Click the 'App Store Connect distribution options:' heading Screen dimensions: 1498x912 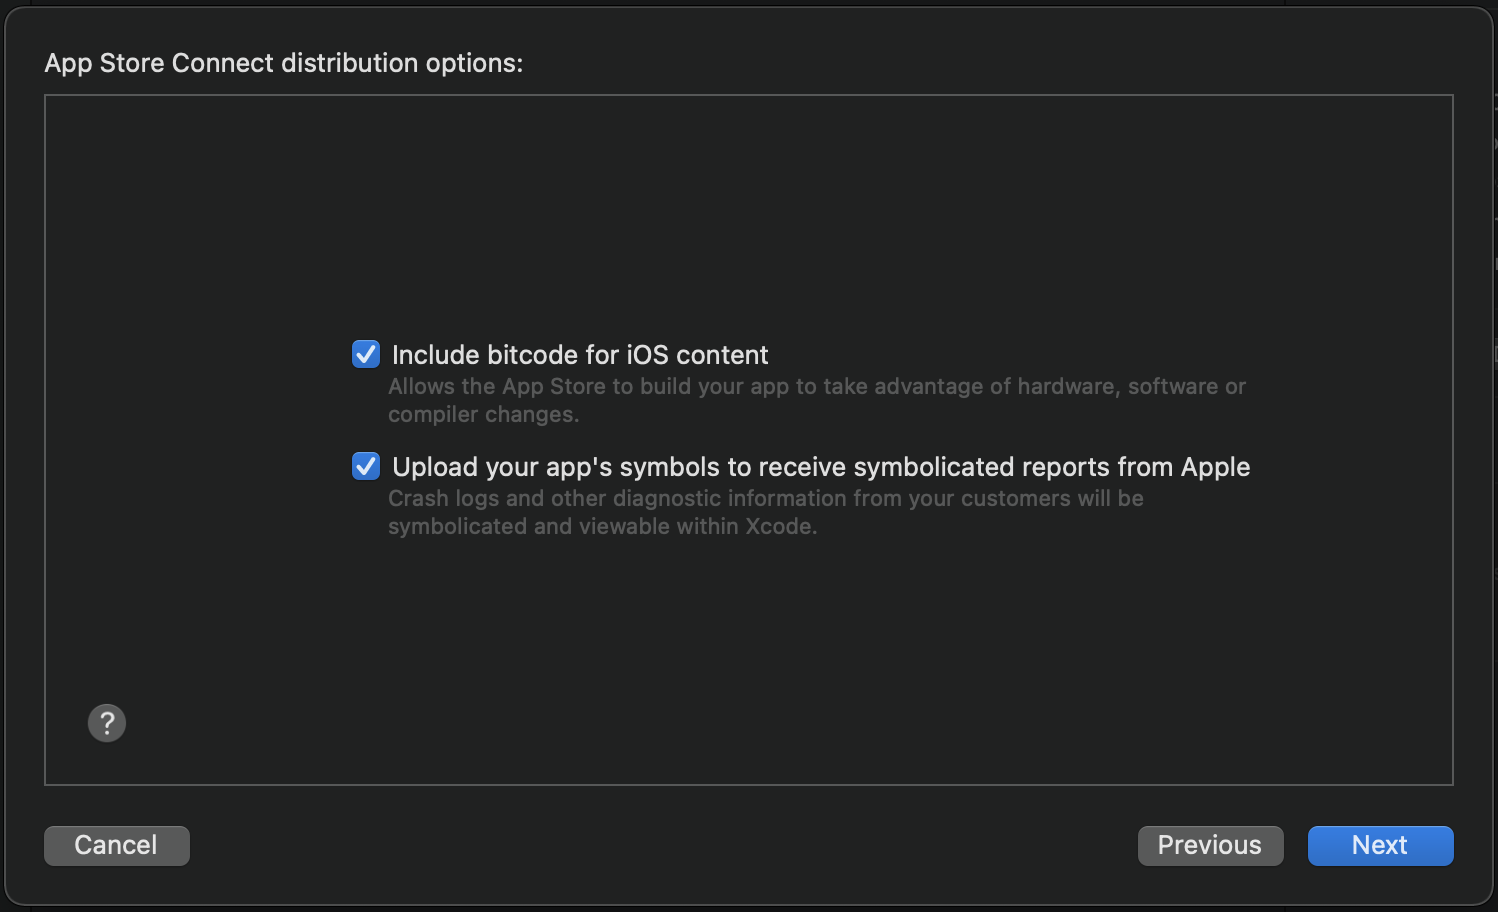284,63
